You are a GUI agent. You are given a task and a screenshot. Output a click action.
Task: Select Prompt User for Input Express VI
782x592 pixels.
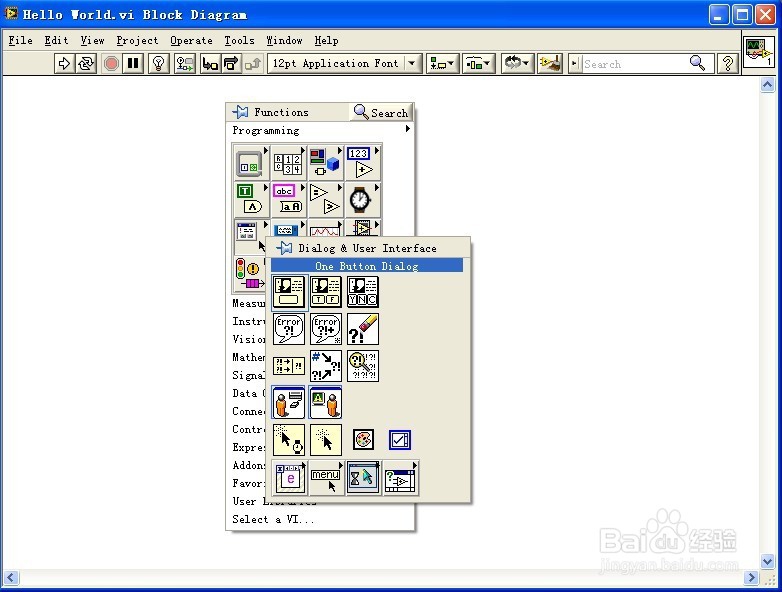289,402
